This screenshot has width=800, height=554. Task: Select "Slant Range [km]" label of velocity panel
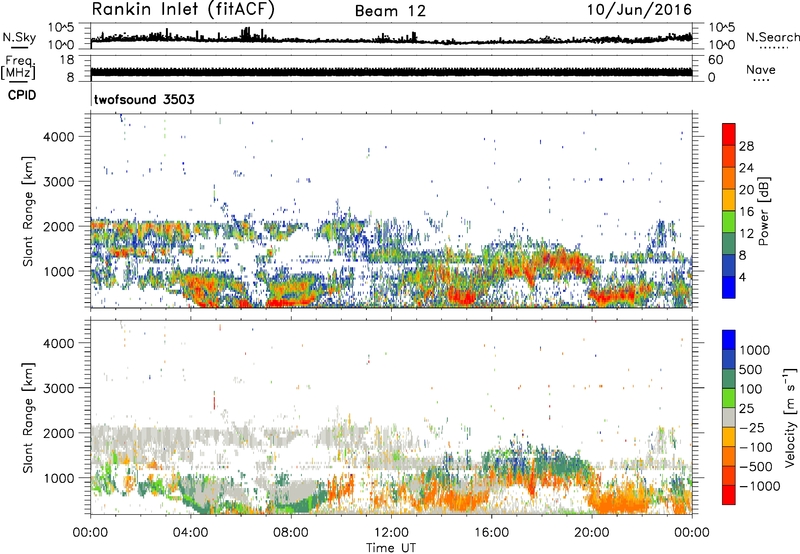28,417
